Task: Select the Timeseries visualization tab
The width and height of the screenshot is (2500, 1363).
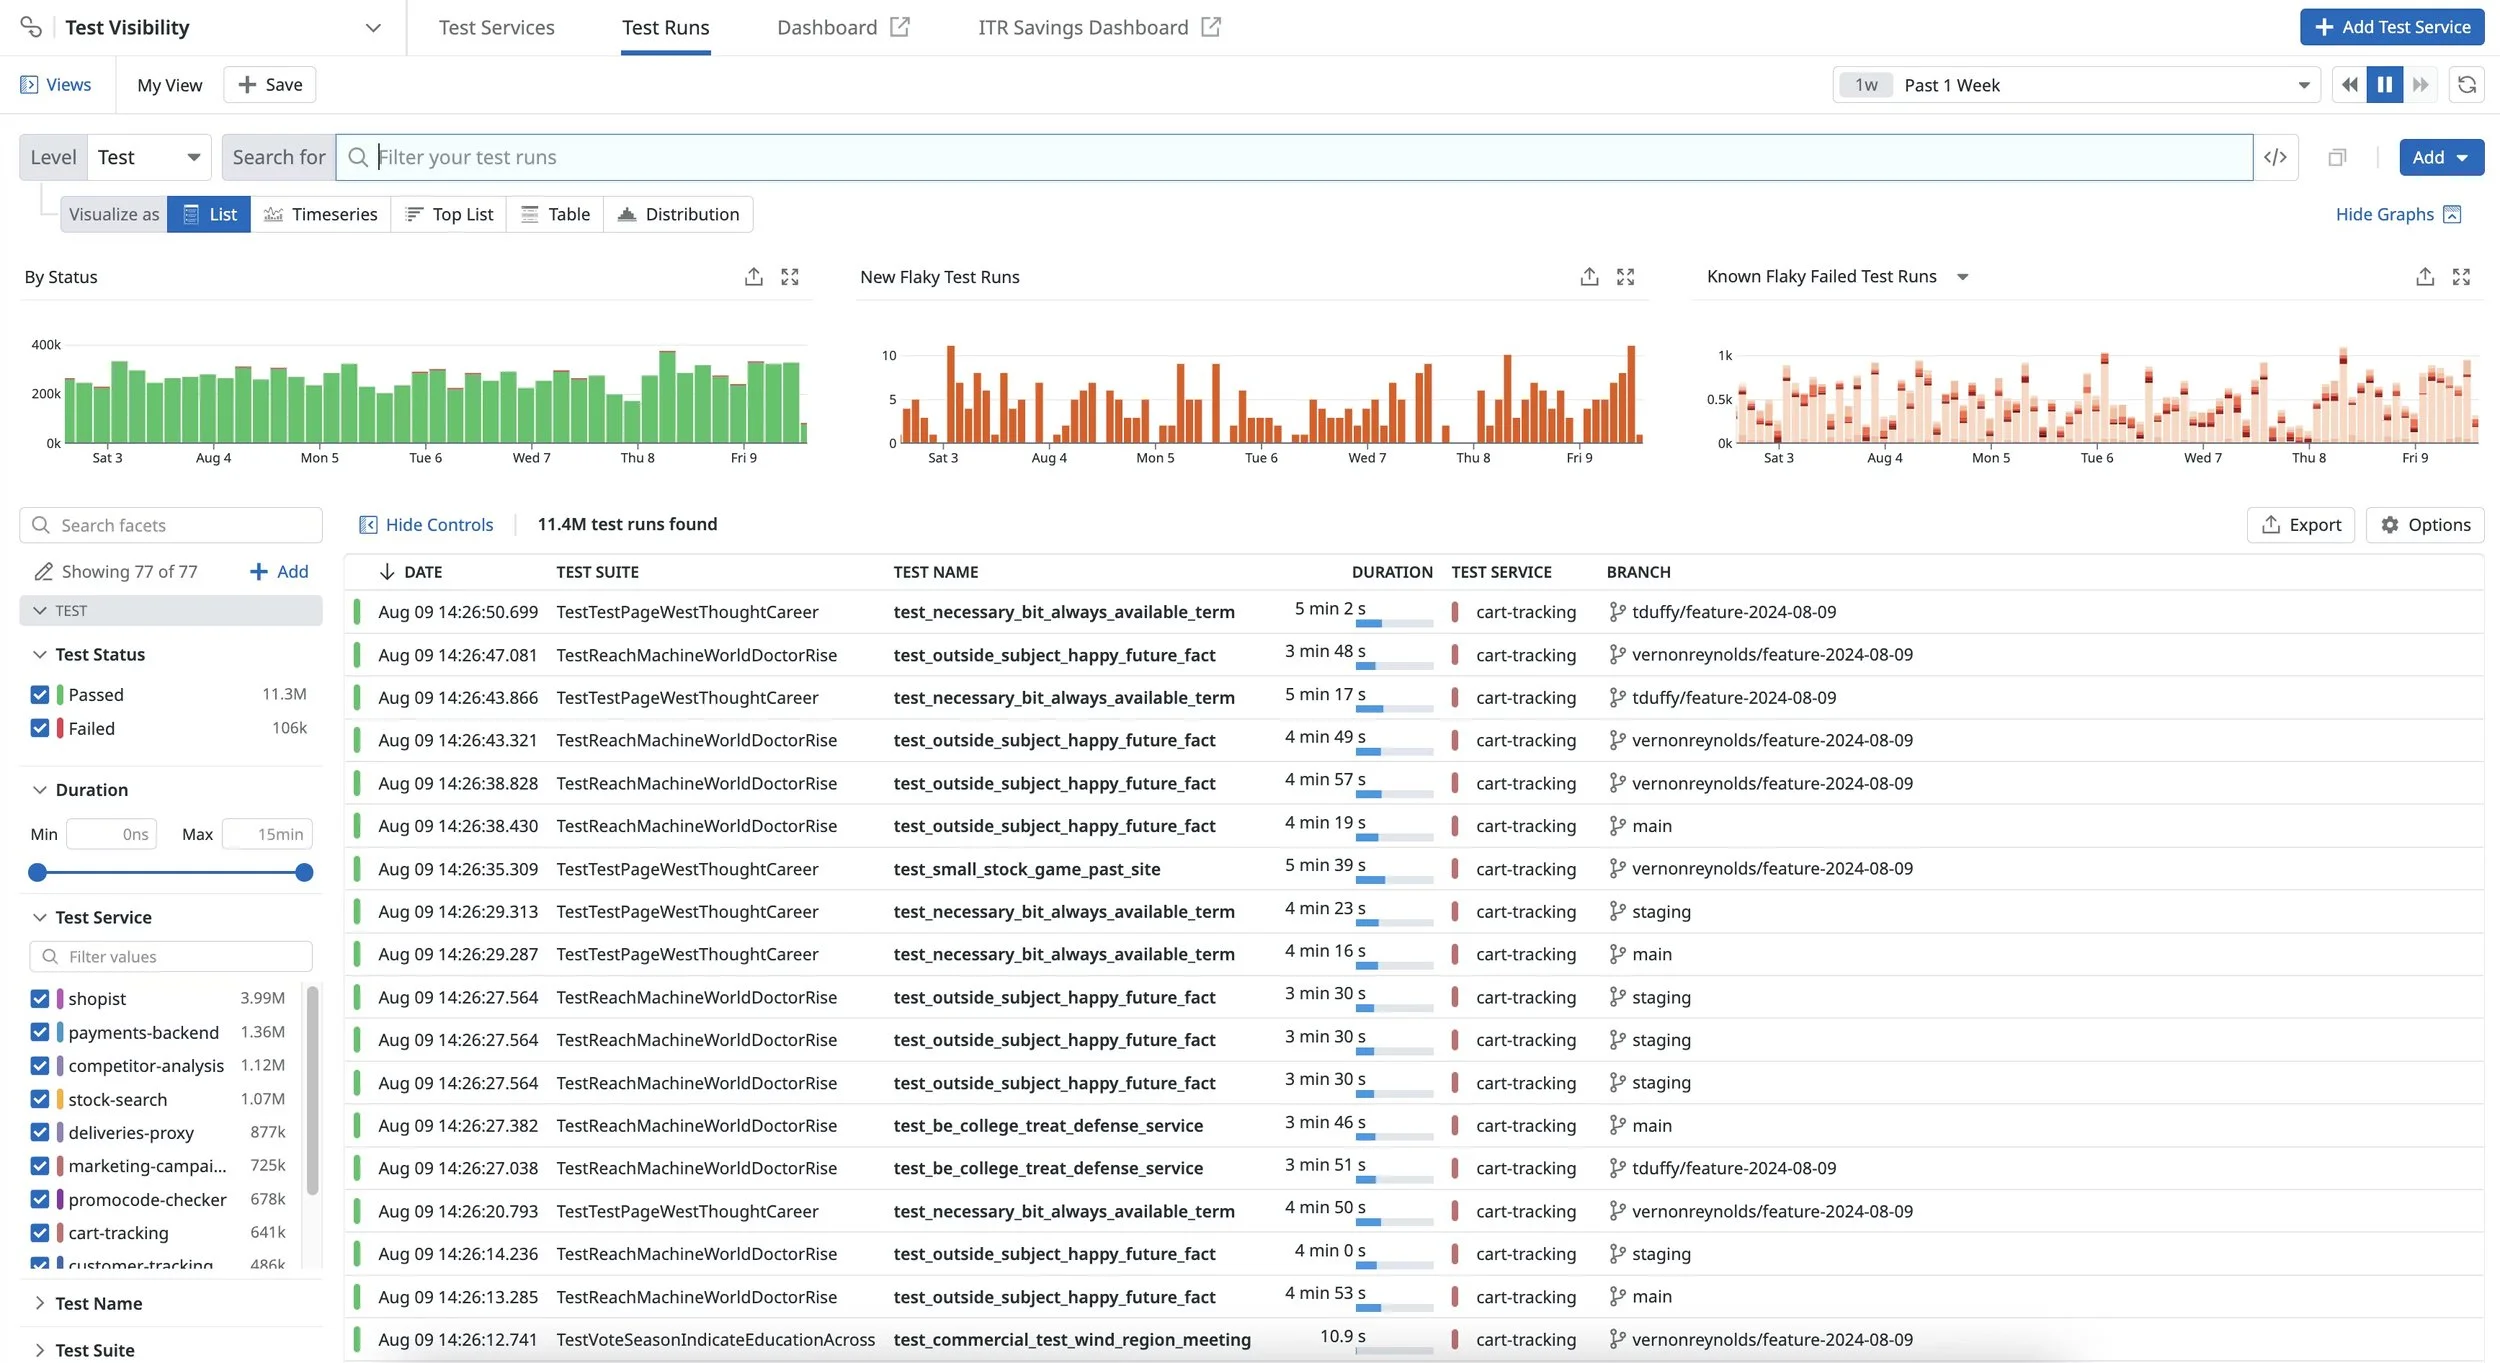Action: 321,214
